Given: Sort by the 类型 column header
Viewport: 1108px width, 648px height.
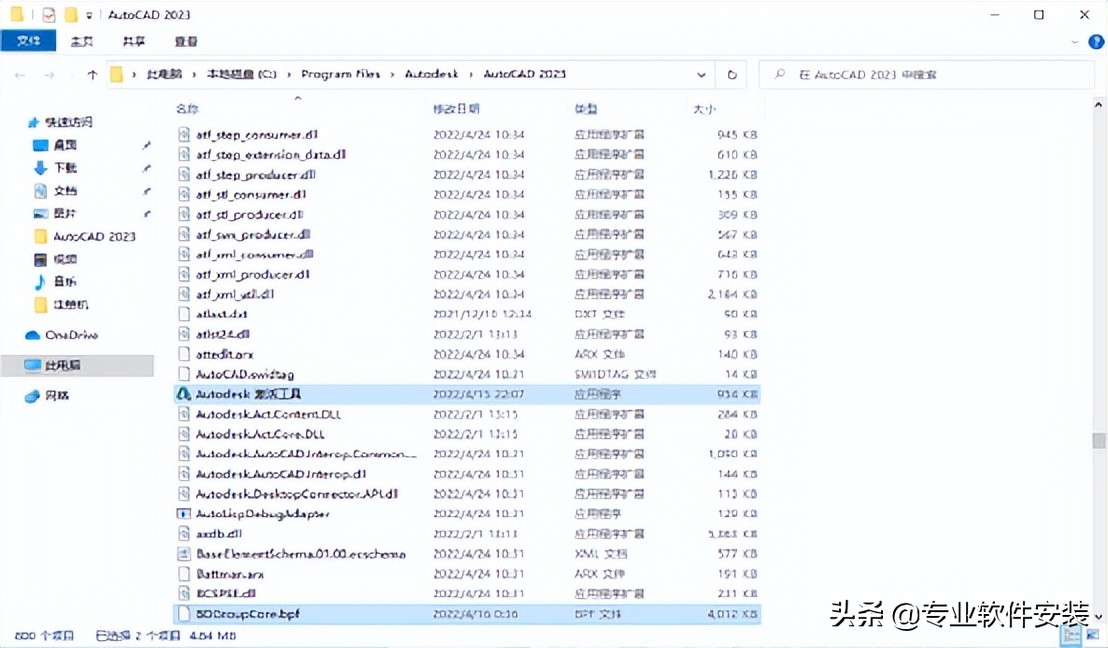Looking at the screenshot, I should click(586, 108).
